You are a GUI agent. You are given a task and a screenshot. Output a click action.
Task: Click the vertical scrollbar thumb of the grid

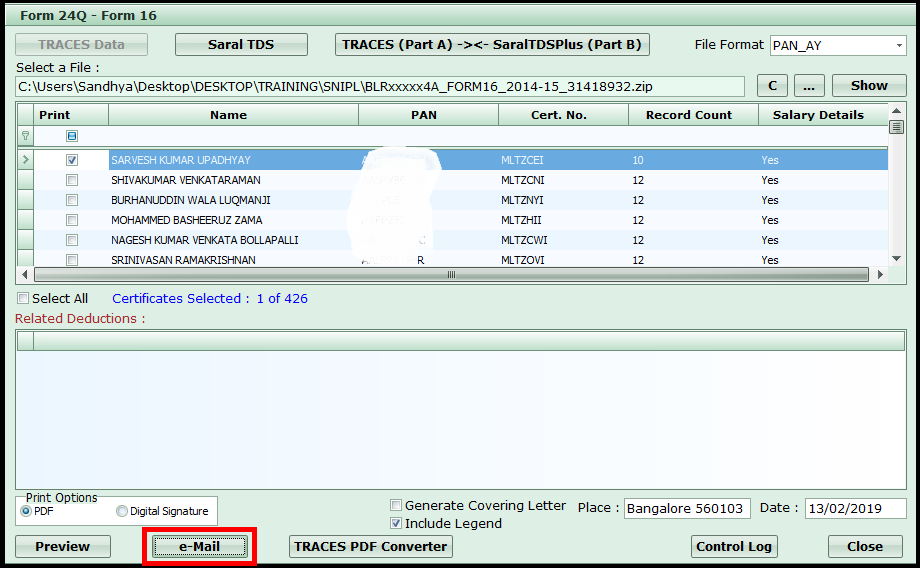tap(896, 127)
